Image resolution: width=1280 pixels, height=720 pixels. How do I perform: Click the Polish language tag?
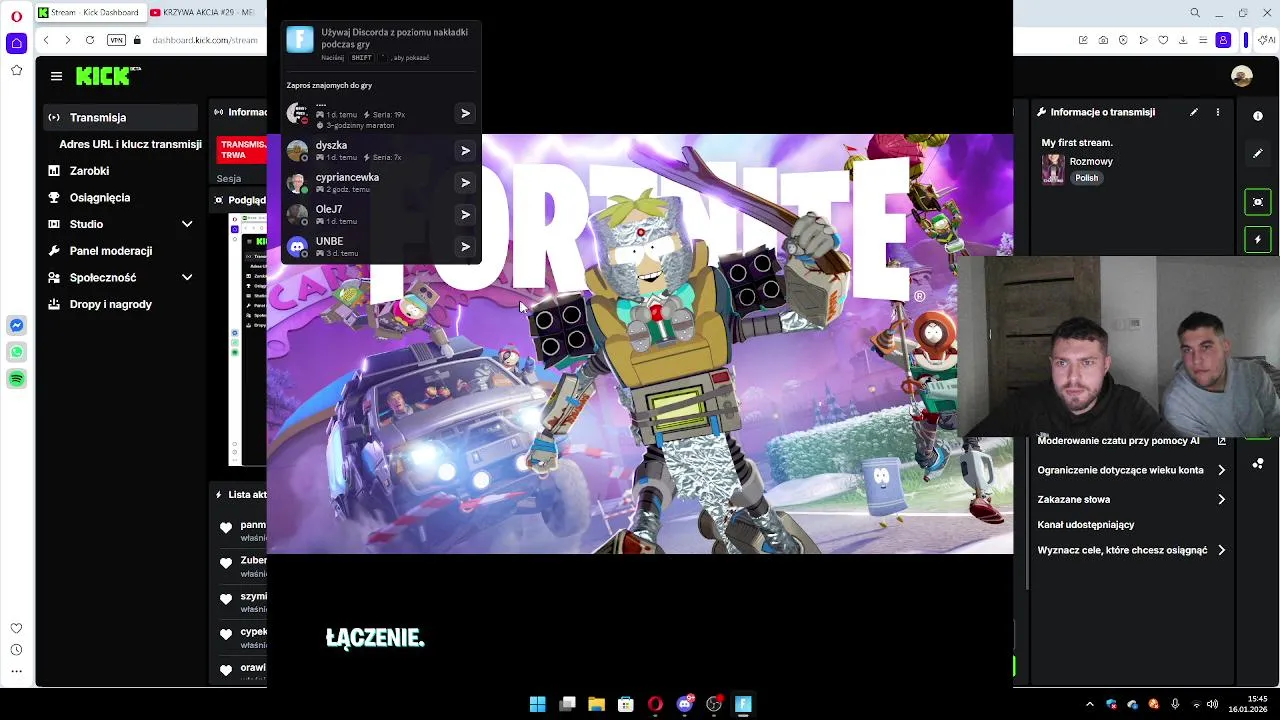point(1087,178)
